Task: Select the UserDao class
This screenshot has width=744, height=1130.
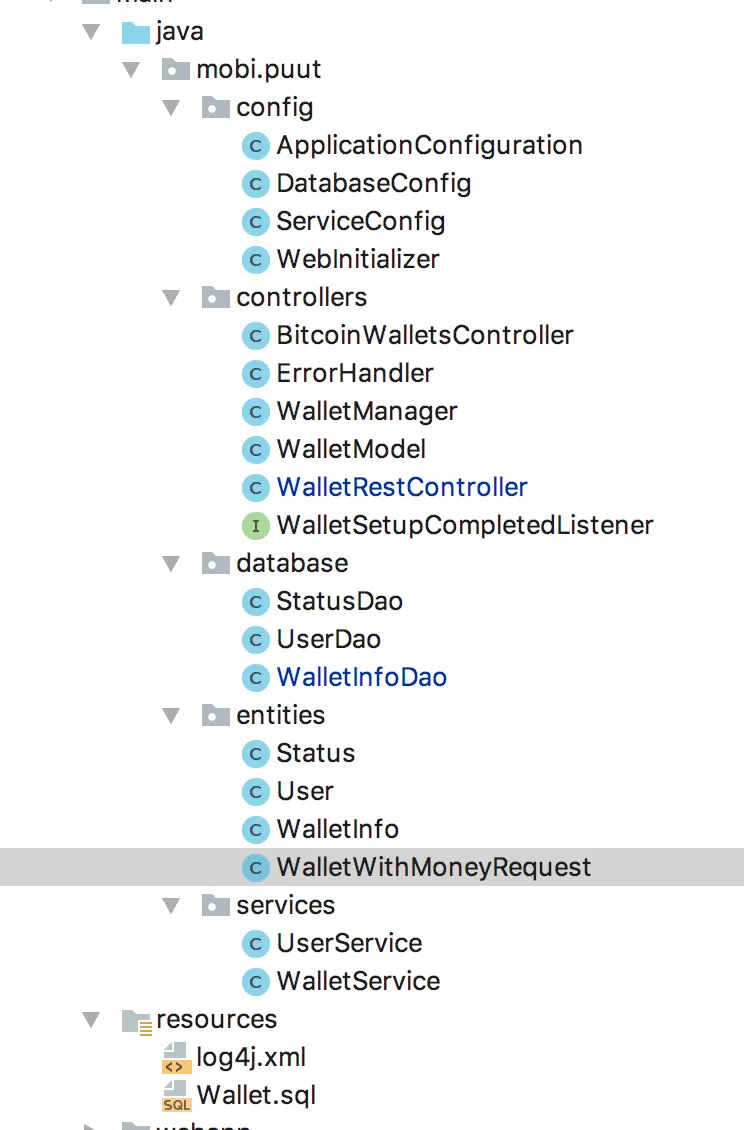Action: point(328,639)
